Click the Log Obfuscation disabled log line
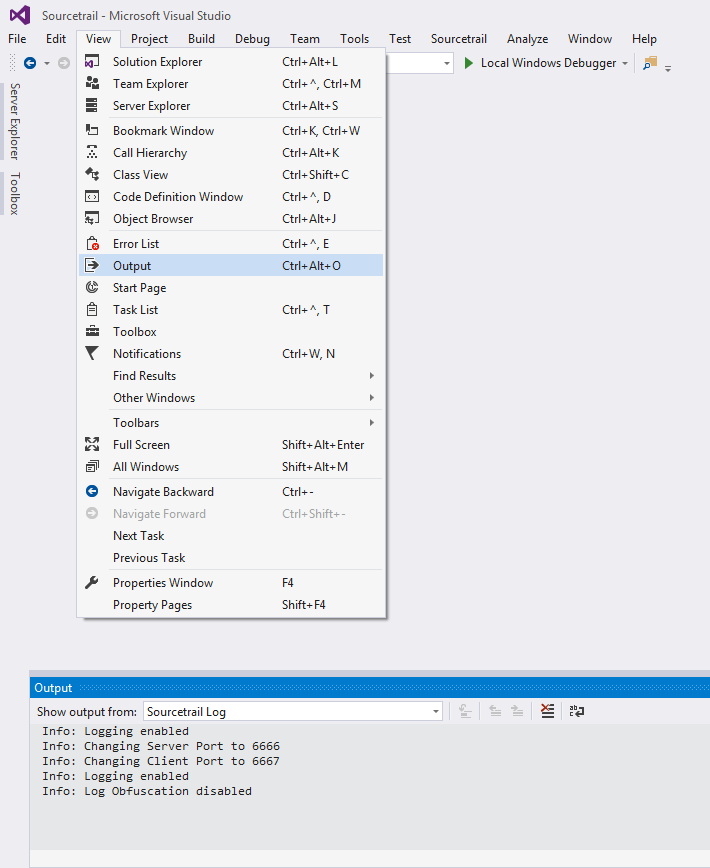 click(147, 790)
